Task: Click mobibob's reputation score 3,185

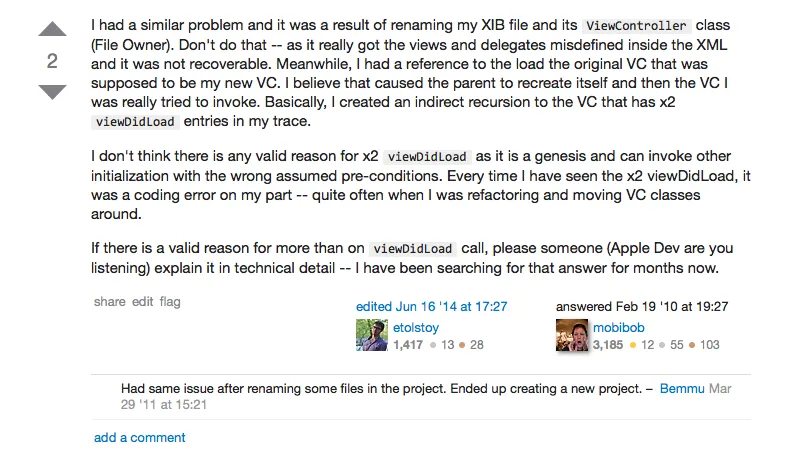Action: pos(607,345)
